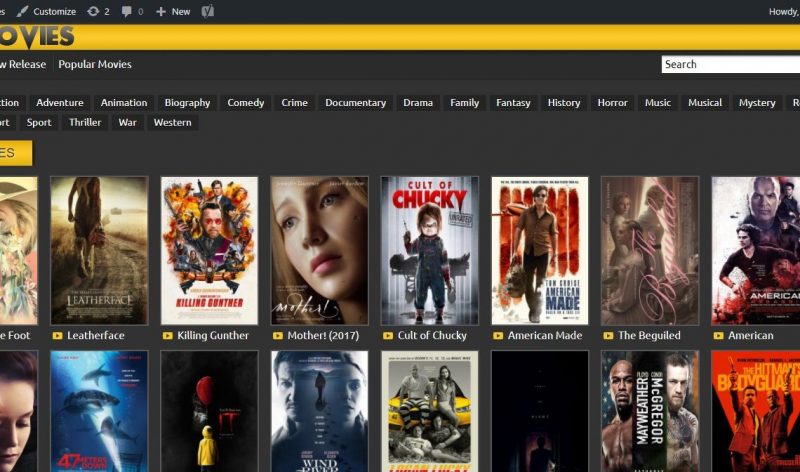Click the American Made title link

[545, 336]
